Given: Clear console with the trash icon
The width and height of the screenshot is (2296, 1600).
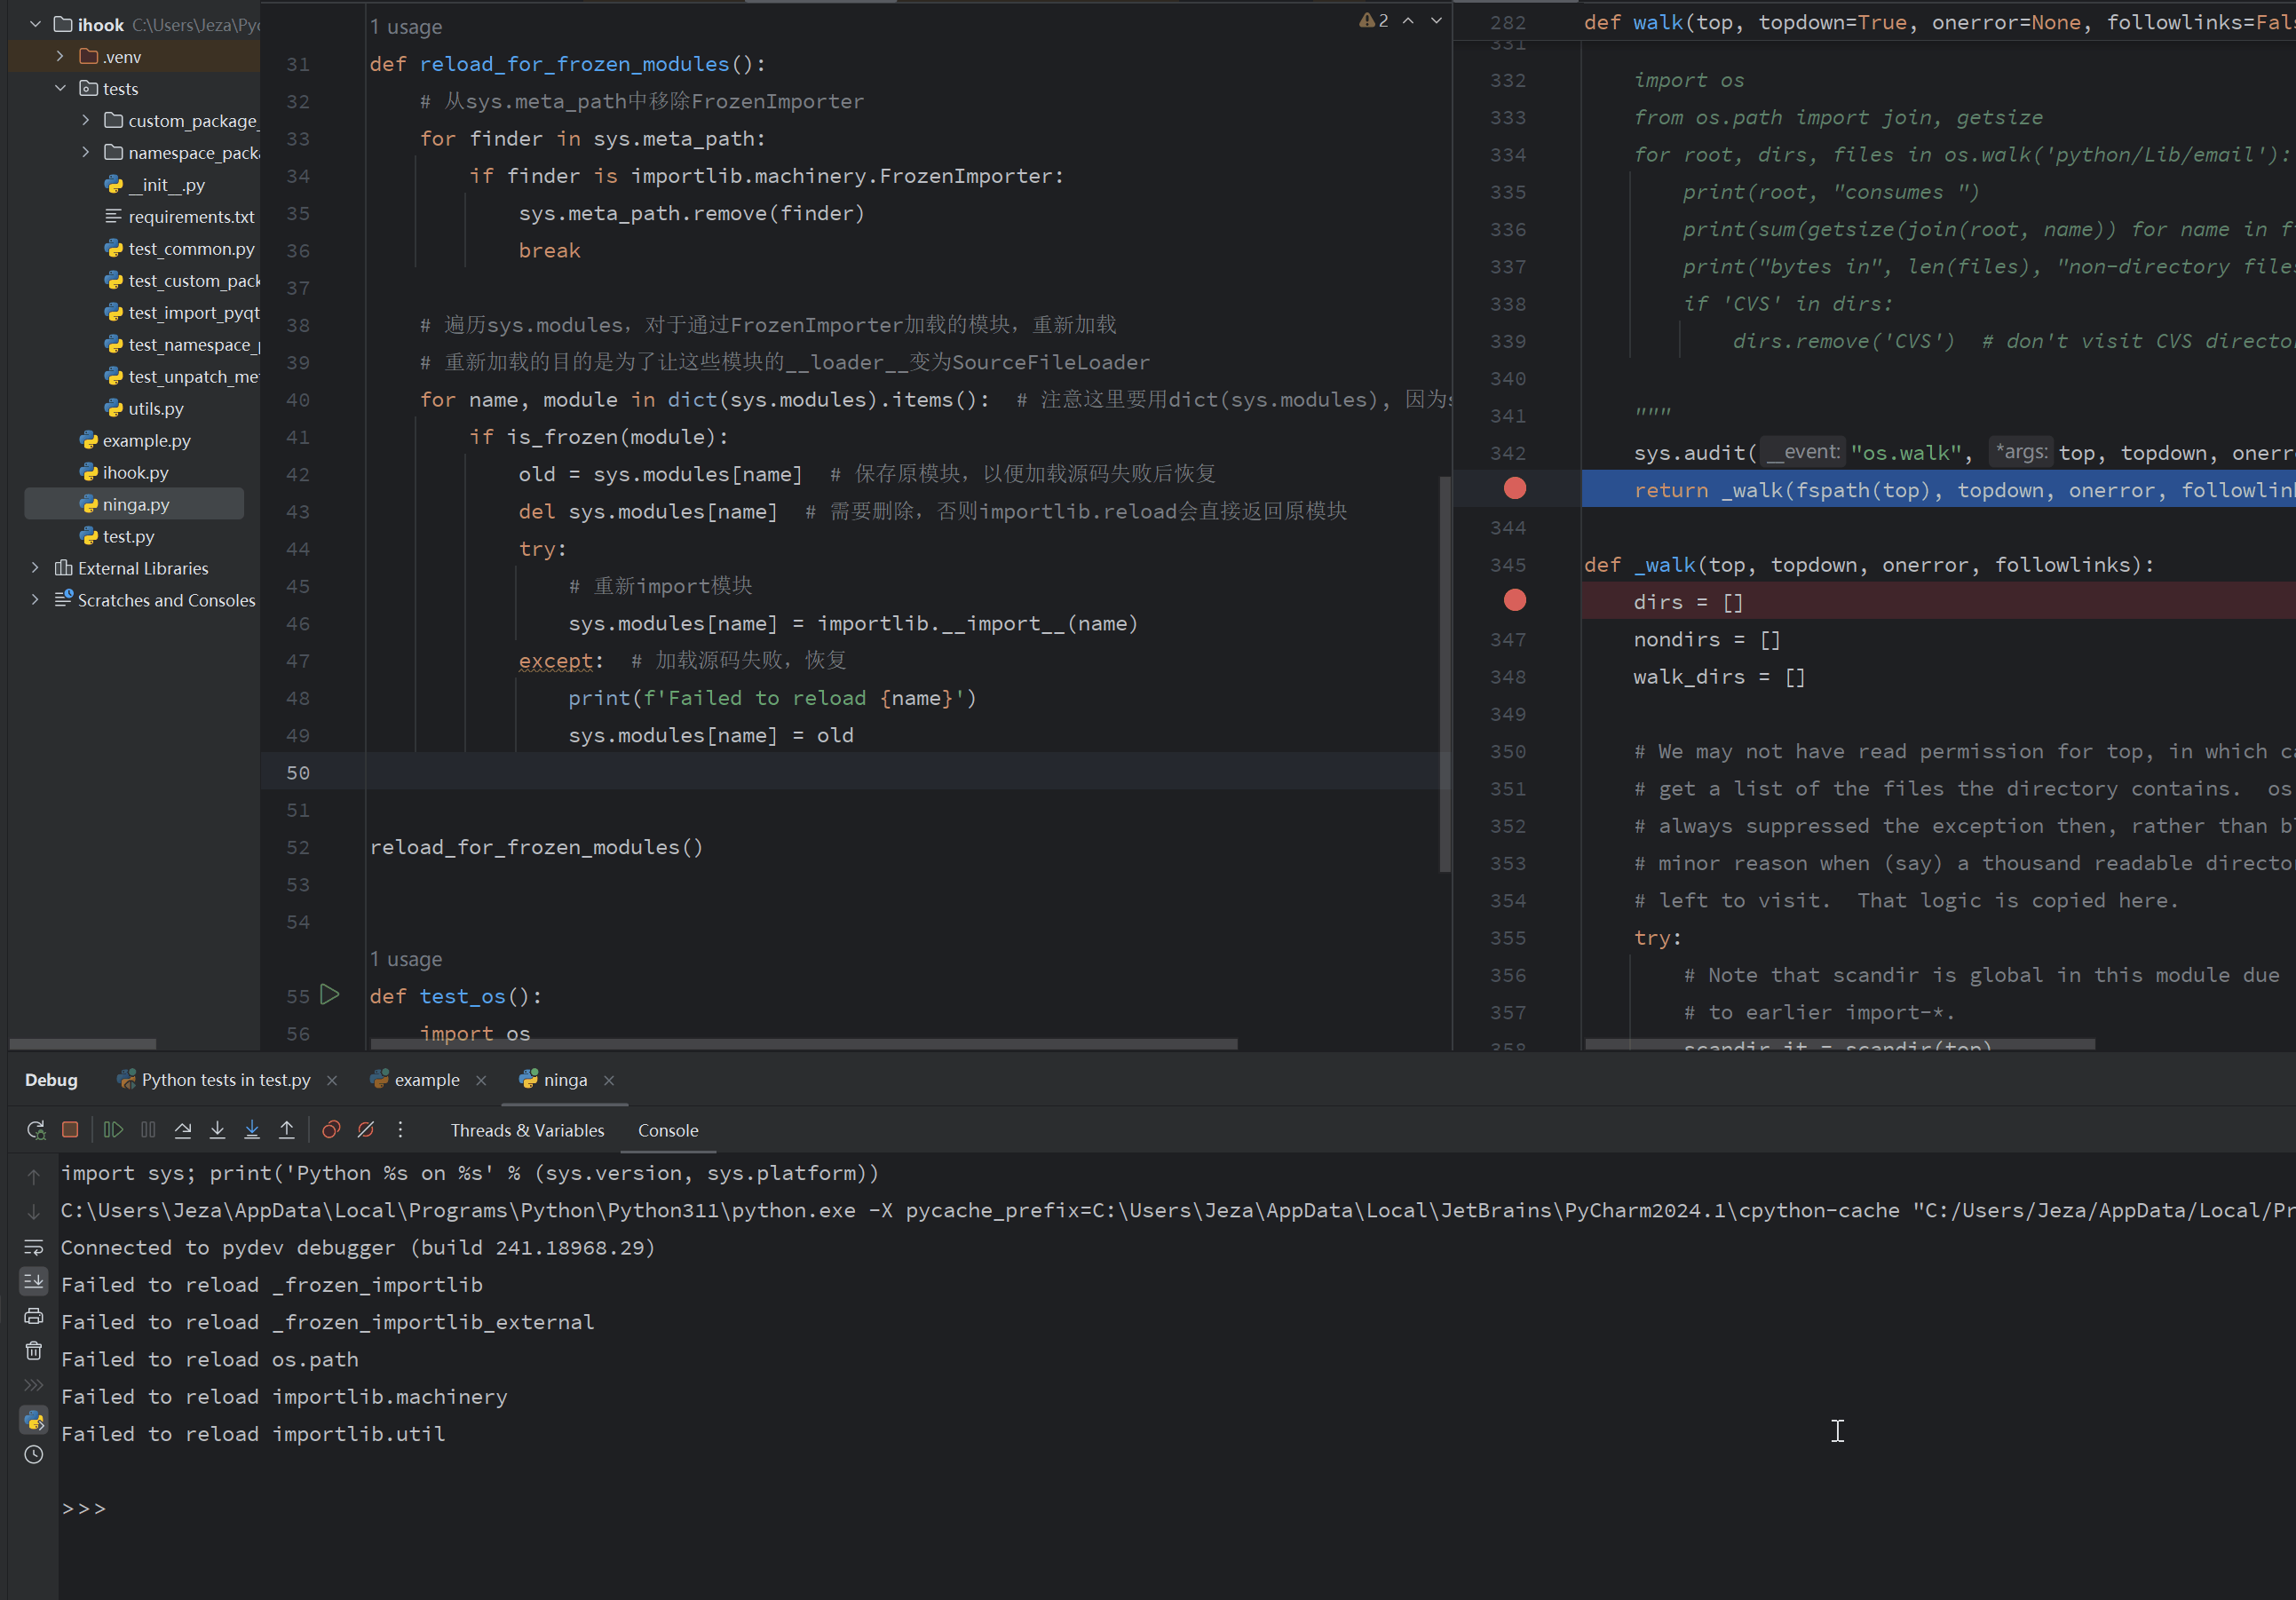Looking at the screenshot, I should (x=34, y=1351).
